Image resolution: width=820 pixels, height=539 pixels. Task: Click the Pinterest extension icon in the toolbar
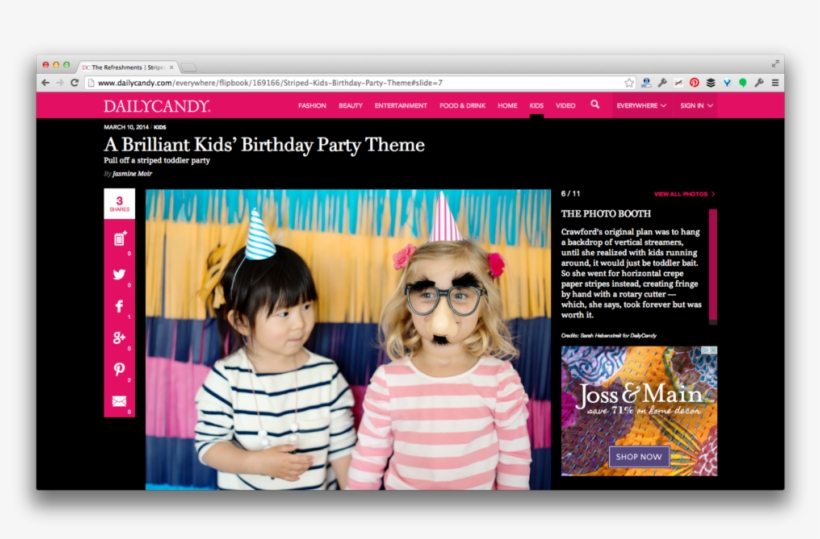point(694,83)
